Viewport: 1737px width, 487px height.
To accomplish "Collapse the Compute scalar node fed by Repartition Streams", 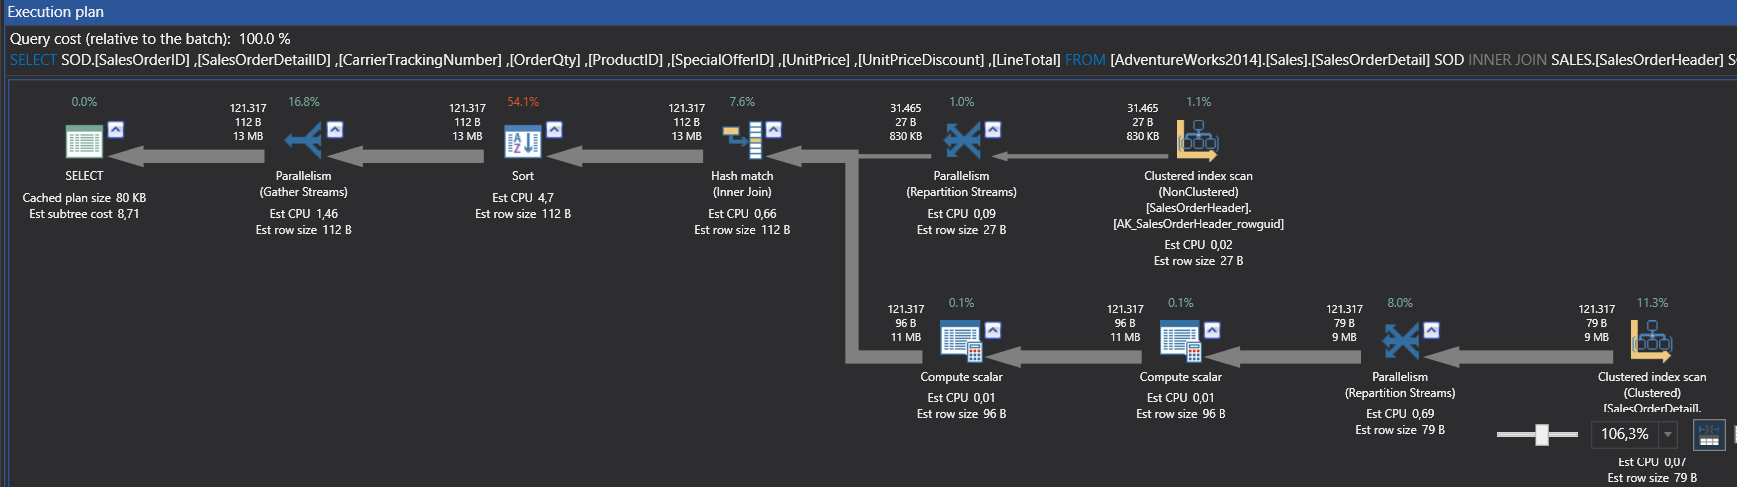I will 1212,330.
